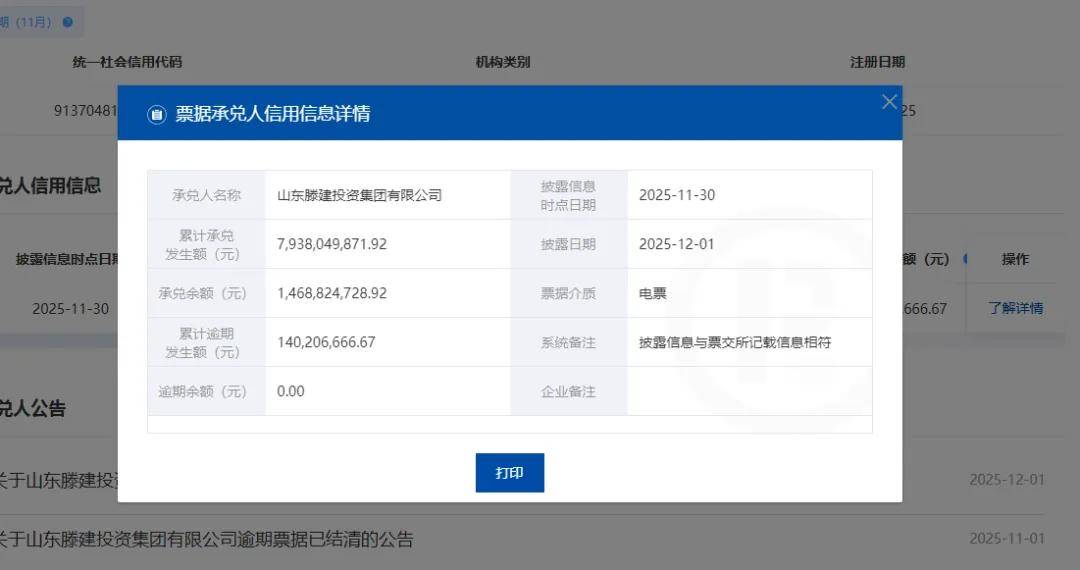1080x570 pixels.
Task: Click the empty 企业备注 value cell
Action: 748,391
